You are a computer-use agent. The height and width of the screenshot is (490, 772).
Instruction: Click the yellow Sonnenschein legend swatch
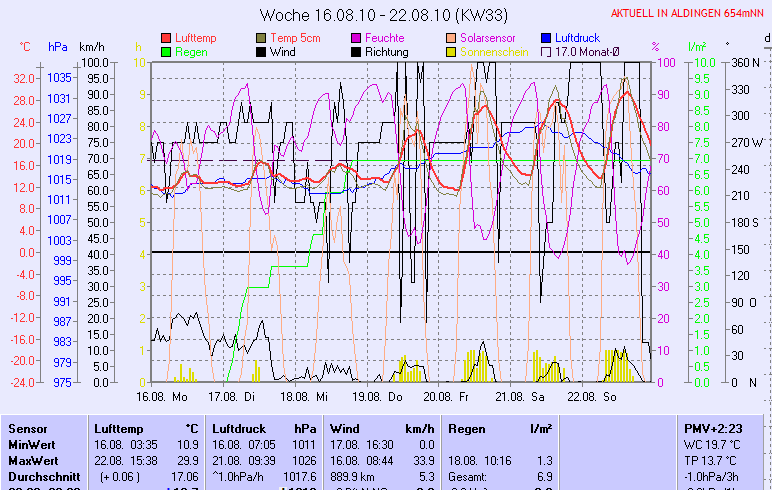(452, 51)
